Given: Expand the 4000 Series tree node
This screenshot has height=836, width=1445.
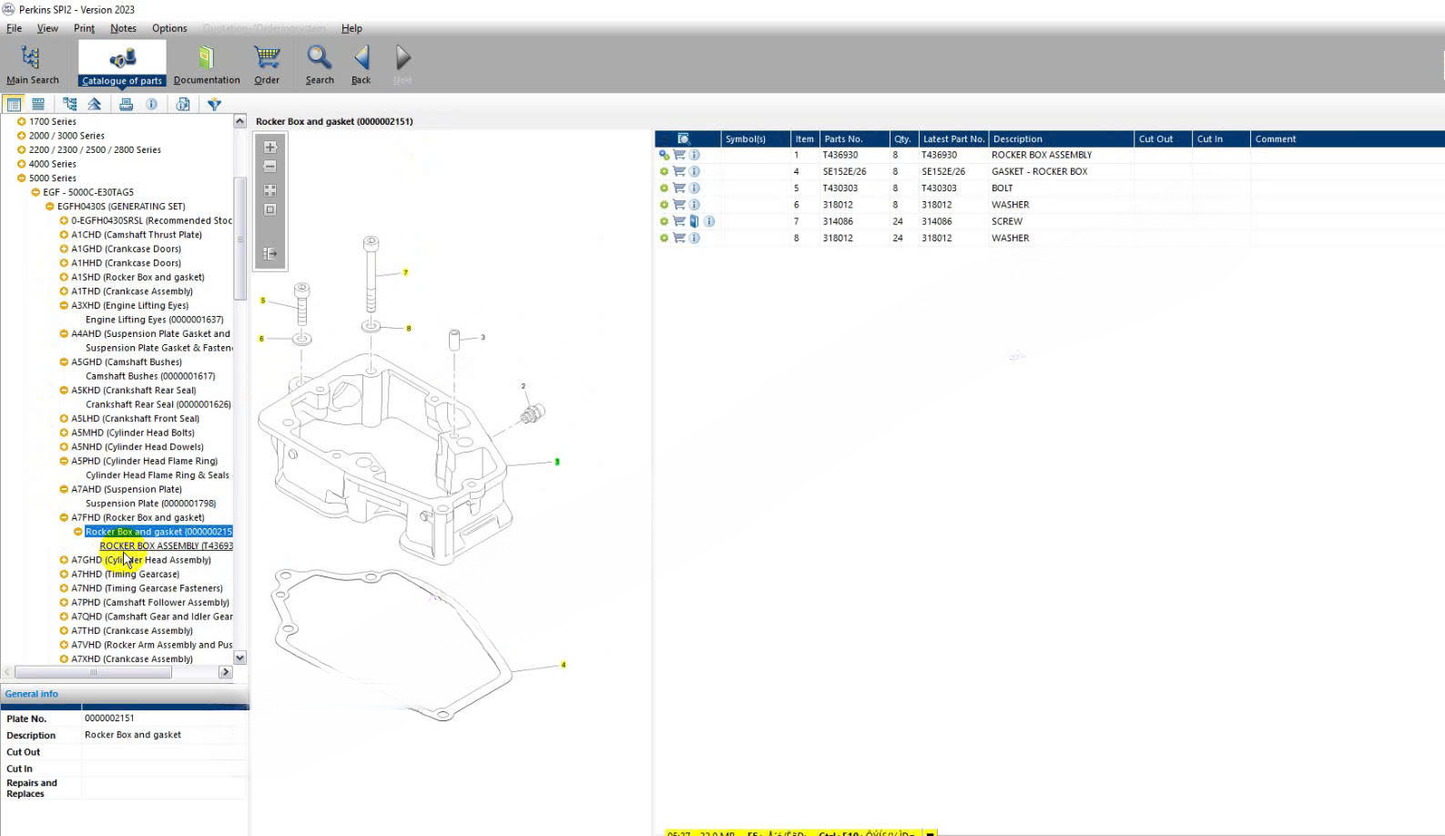Looking at the screenshot, I should click(x=20, y=163).
